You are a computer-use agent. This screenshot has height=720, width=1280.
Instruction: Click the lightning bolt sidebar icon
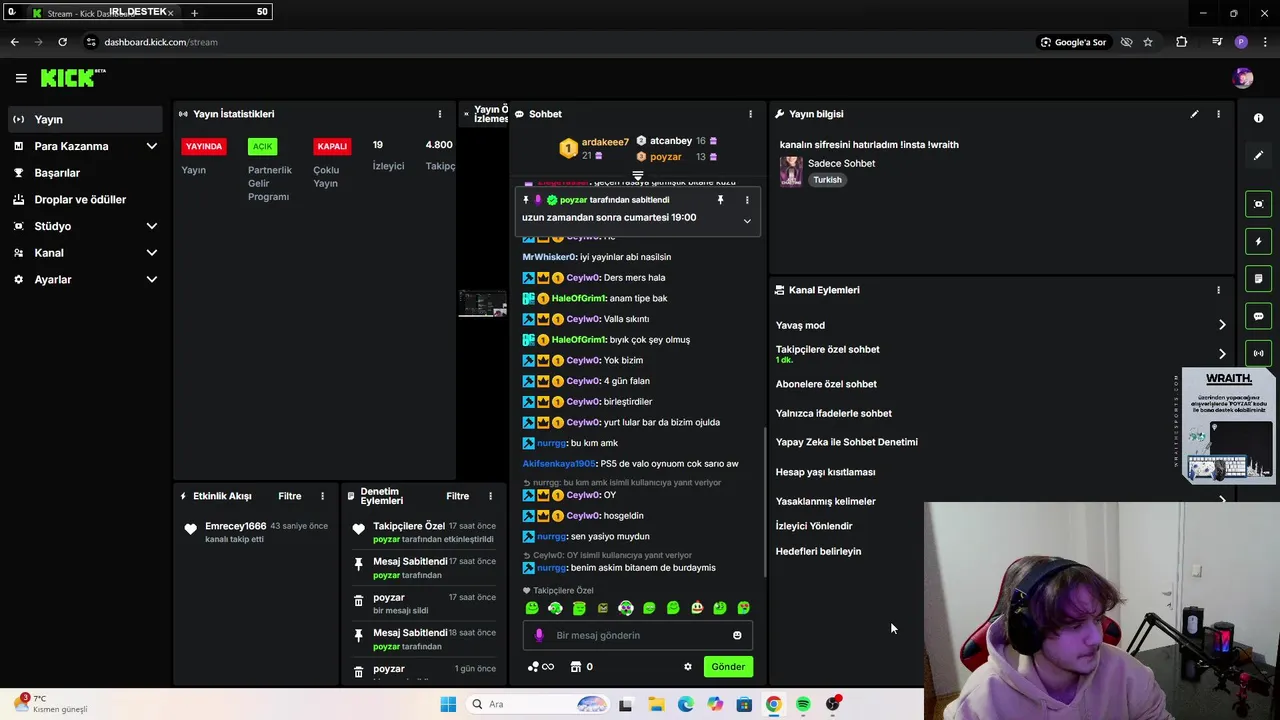click(1258, 241)
